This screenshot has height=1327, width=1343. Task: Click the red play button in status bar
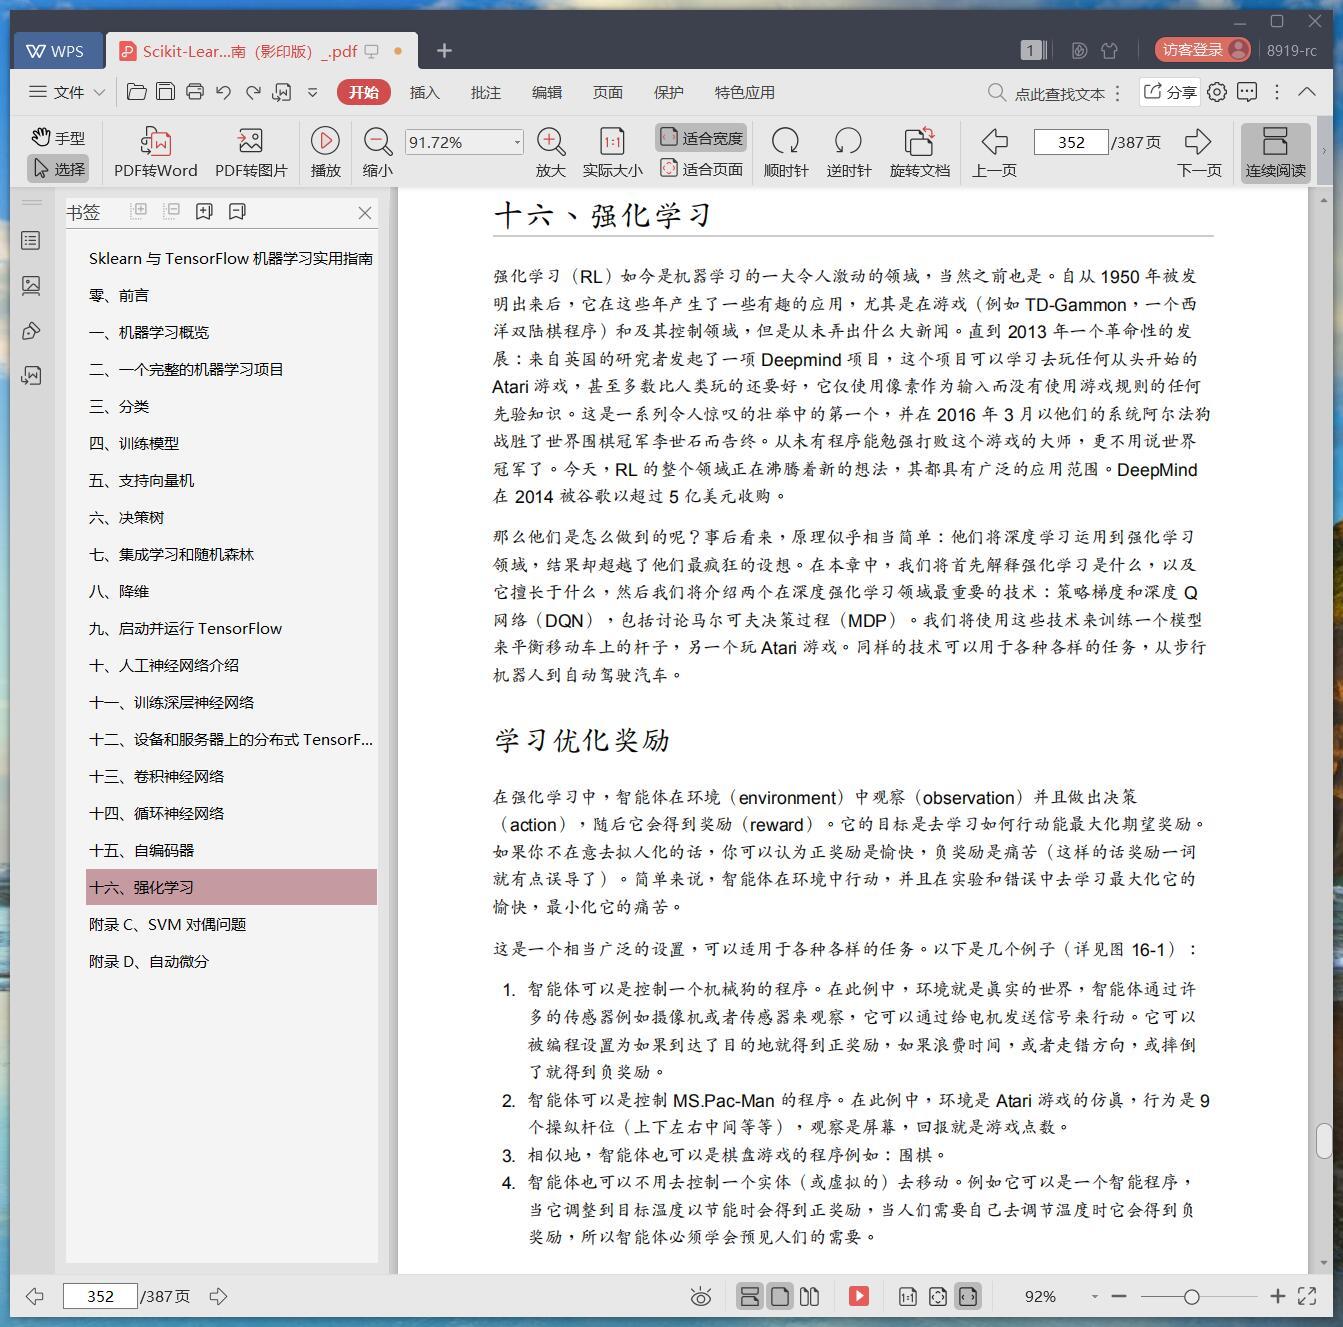[x=859, y=1296]
